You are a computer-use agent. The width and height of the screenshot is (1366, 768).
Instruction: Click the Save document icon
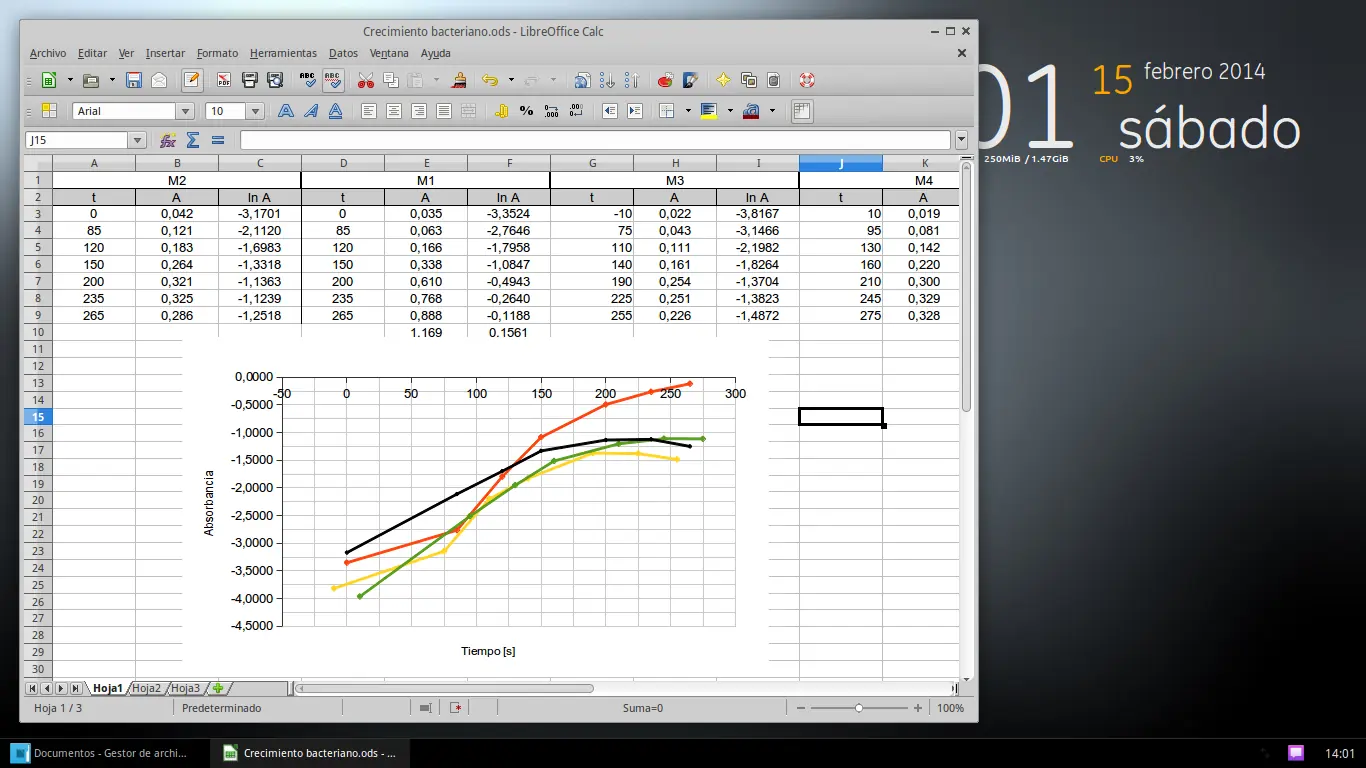click(134, 80)
